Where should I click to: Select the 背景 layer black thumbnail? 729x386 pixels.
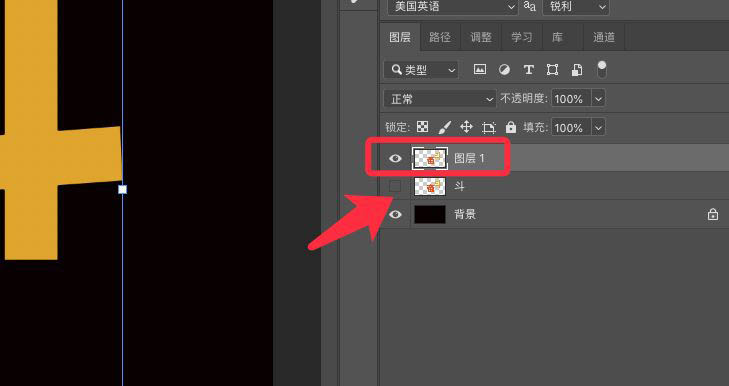click(x=430, y=214)
